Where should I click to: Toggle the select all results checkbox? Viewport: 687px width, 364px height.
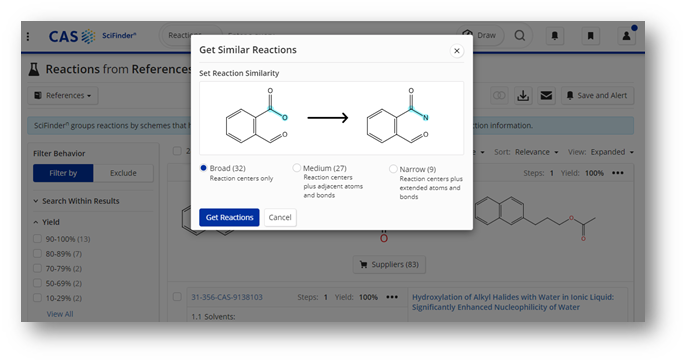click(x=177, y=151)
